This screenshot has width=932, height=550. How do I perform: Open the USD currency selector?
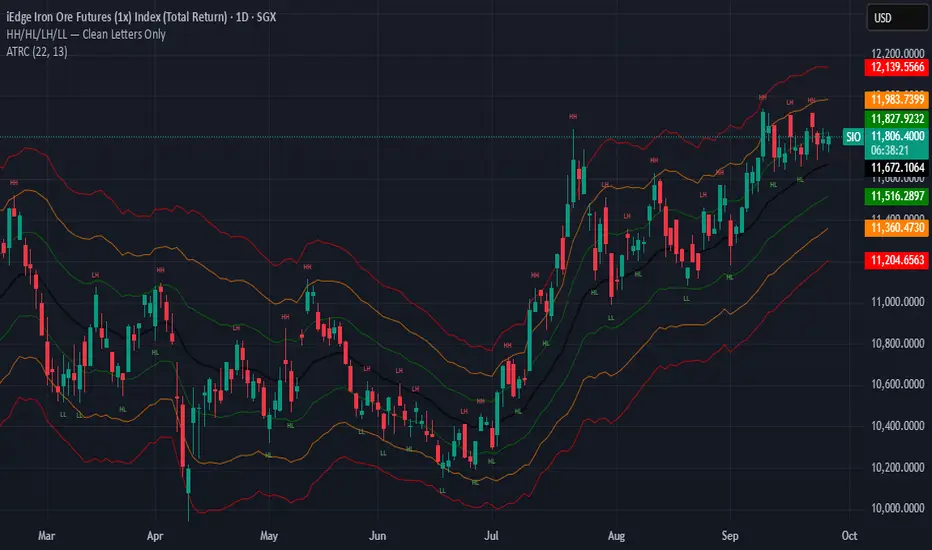tap(897, 18)
